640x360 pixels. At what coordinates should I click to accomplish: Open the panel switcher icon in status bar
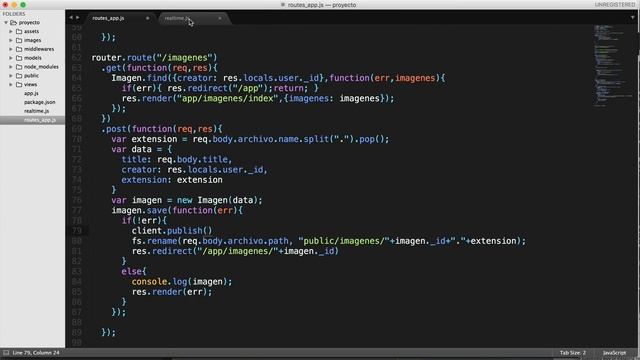tap(6, 353)
